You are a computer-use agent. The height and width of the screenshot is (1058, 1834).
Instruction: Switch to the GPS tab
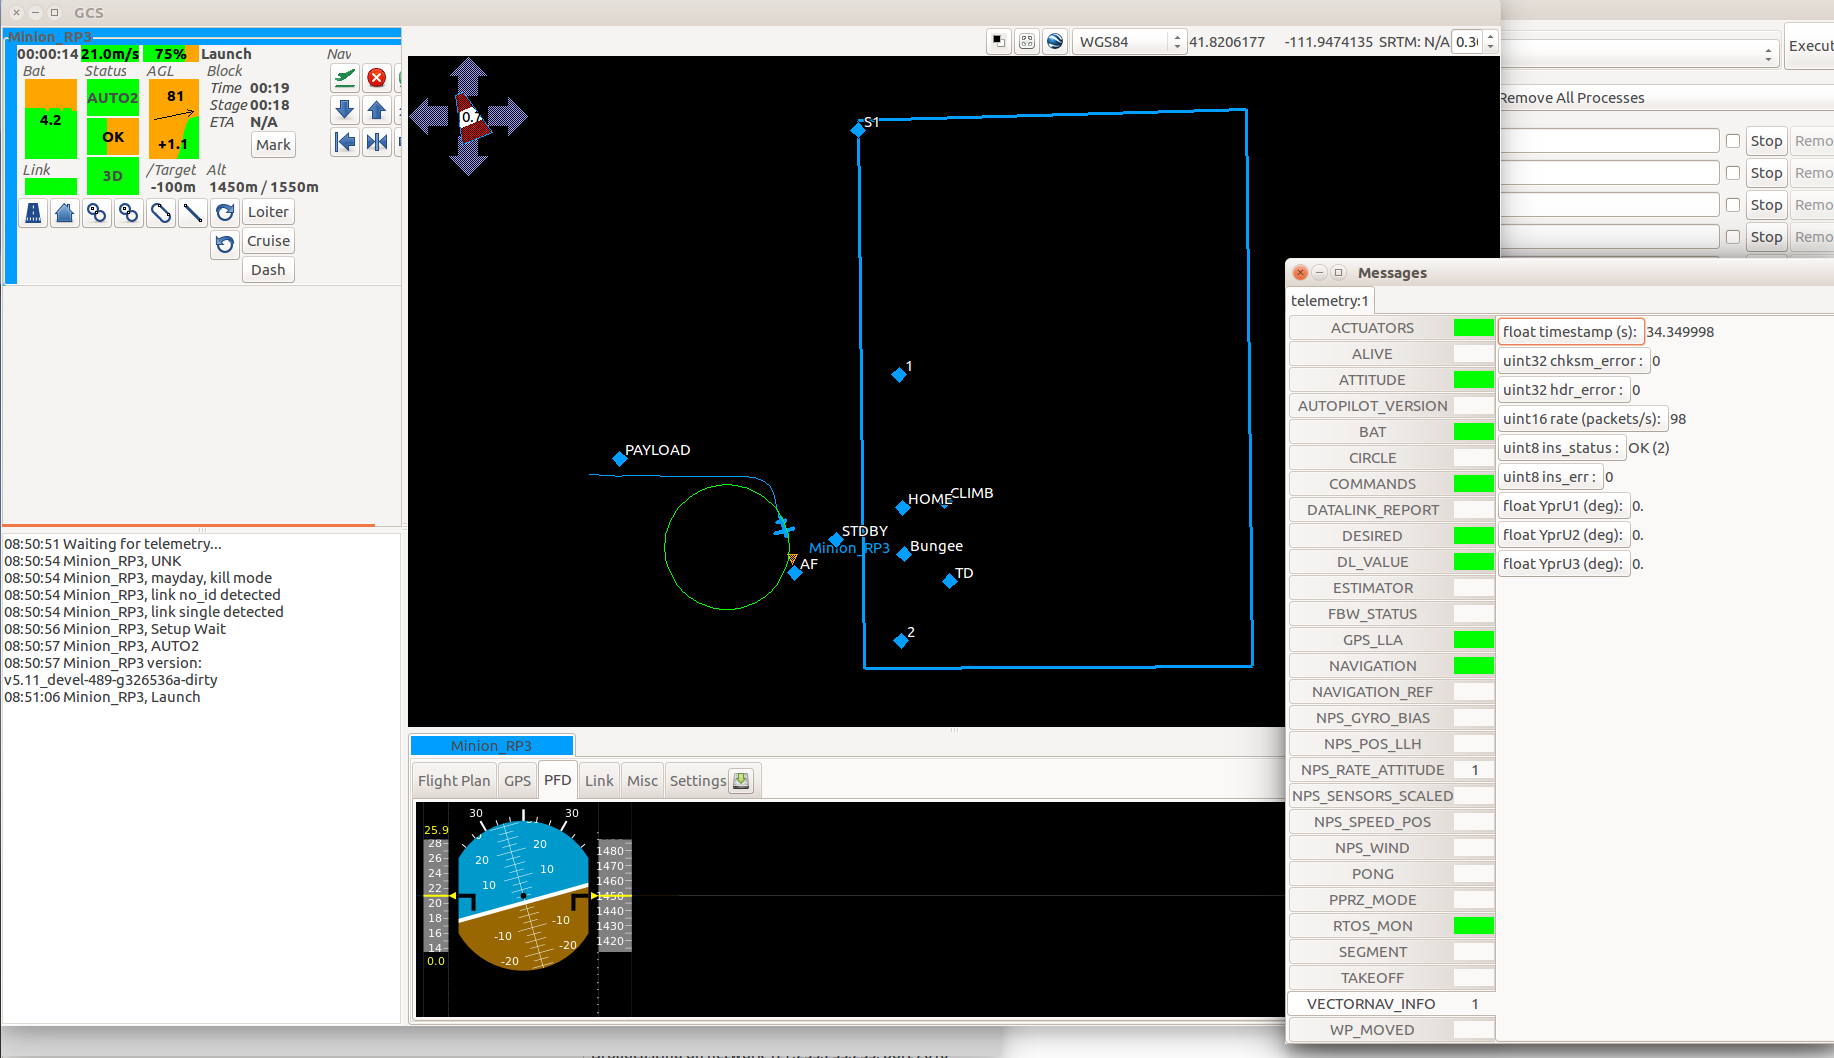click(x=517, y=781)
